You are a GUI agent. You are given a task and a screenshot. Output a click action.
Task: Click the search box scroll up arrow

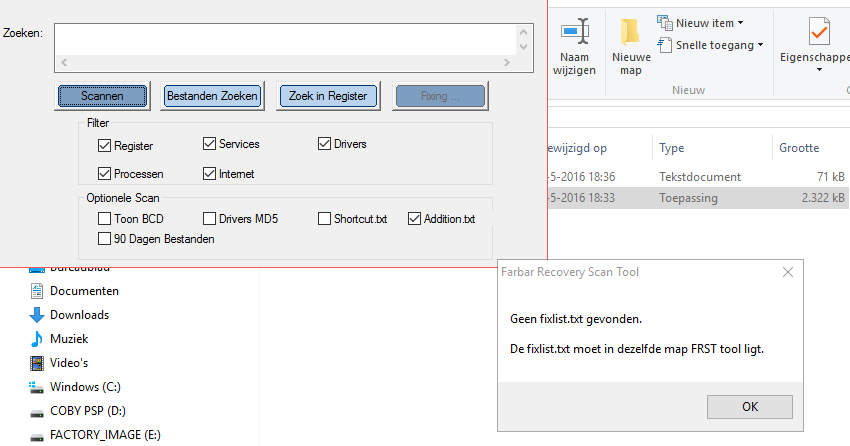point(523,33)
